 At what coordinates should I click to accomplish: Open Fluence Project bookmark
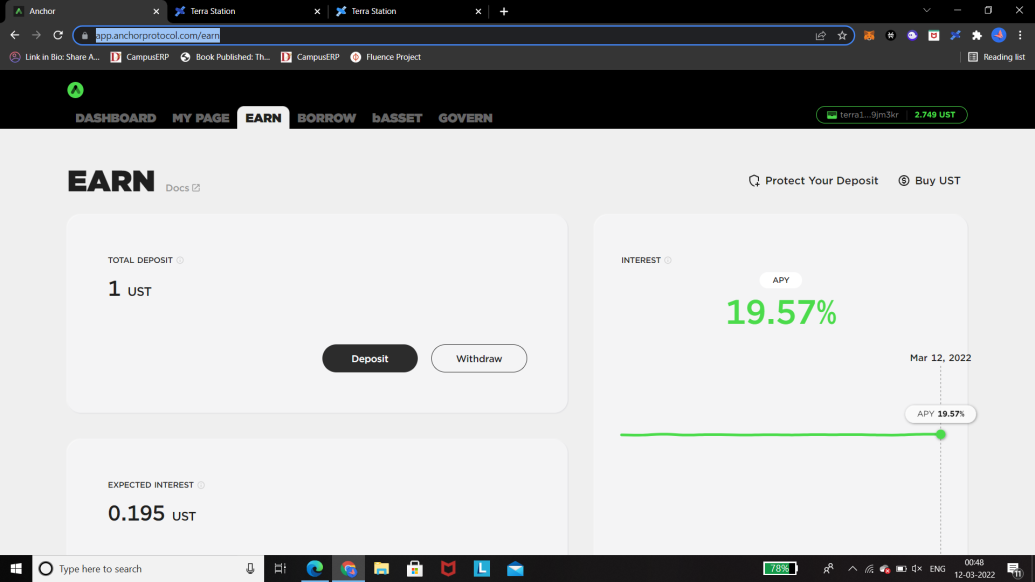[385, 57]
